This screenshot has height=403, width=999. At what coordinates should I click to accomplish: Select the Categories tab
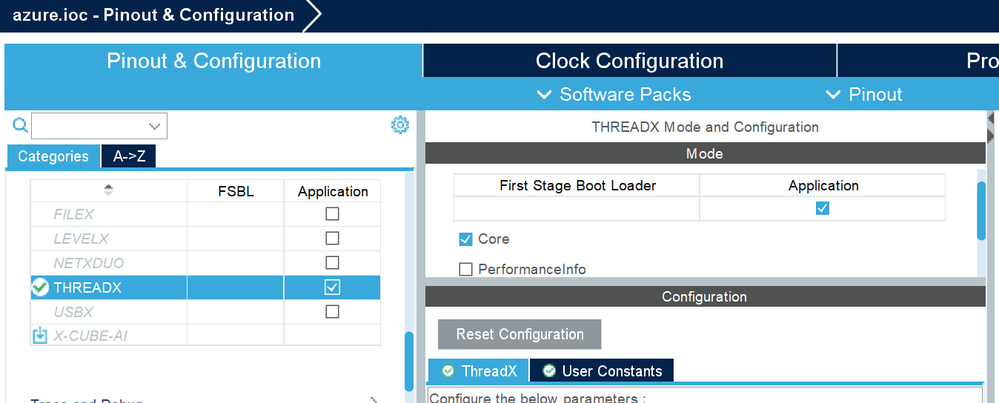point(53,156)
